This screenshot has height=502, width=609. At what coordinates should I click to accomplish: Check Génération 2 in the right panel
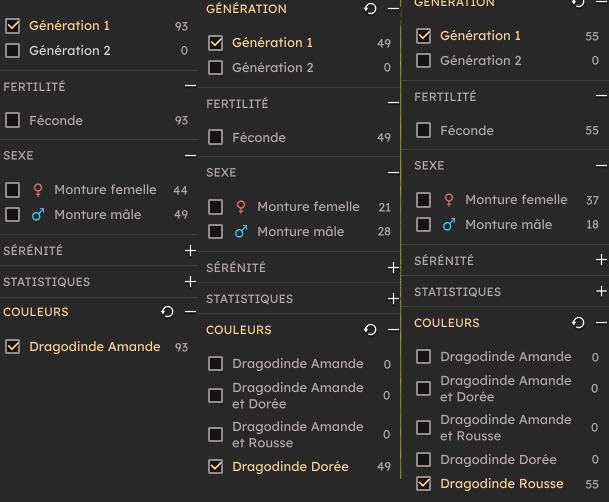click(423, 61)
